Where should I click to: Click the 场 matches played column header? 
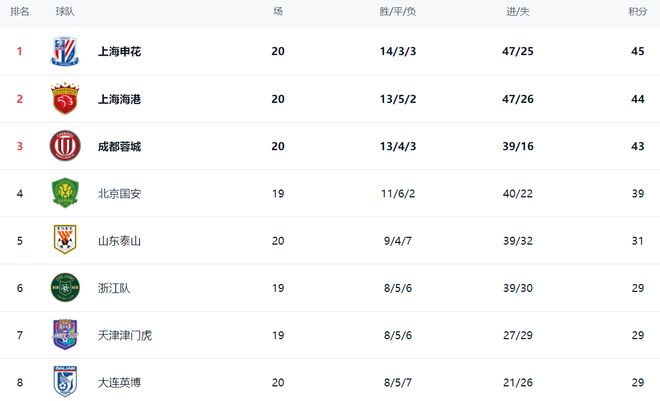pos(278,11)
